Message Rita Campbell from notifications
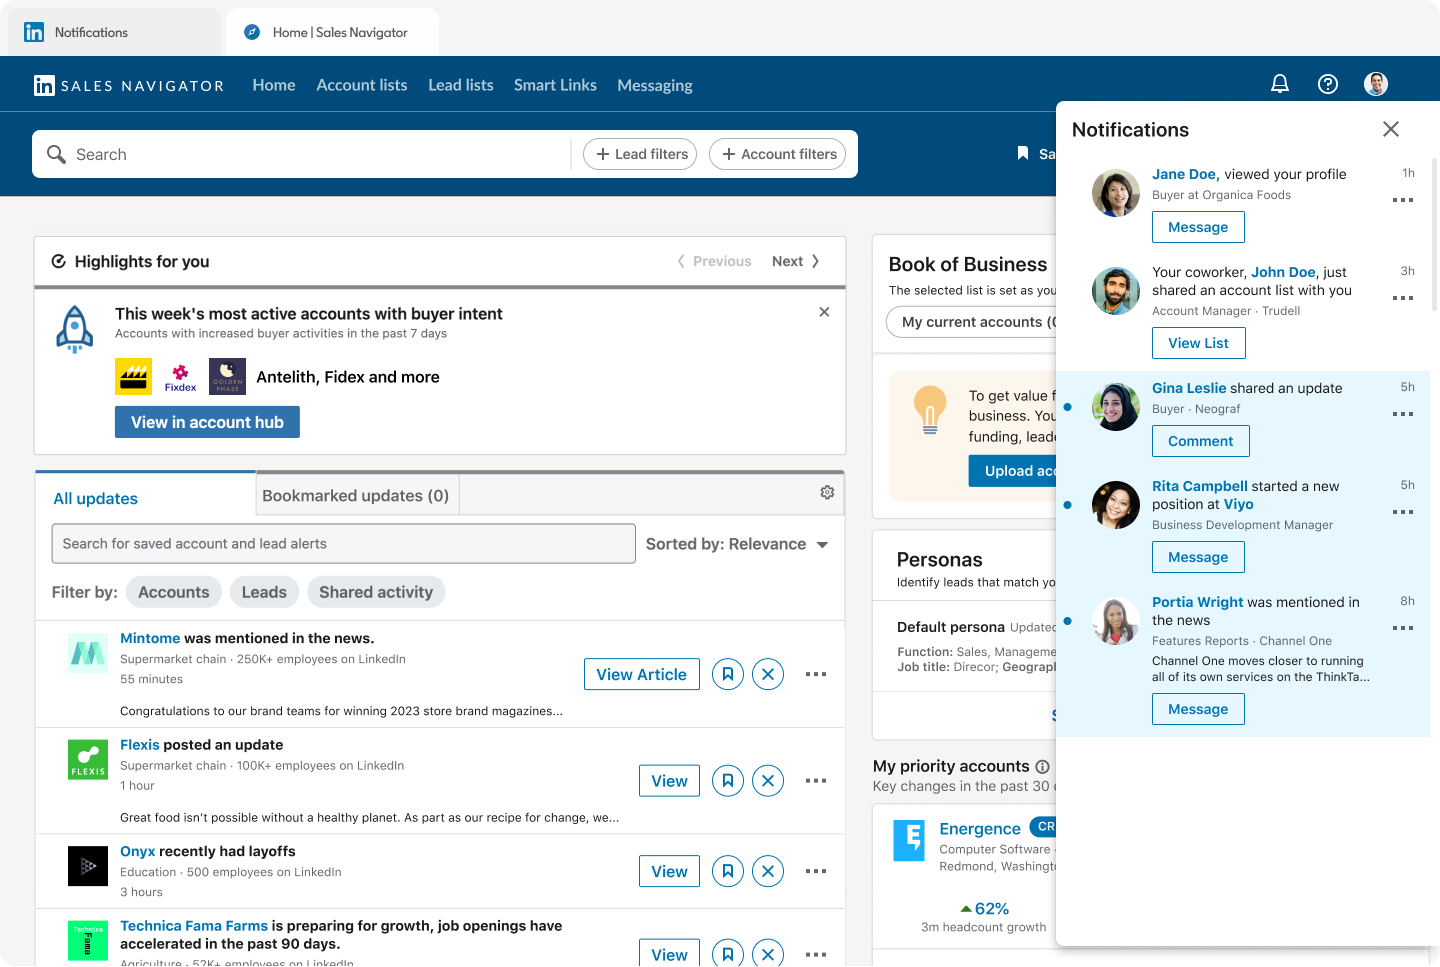1440x967 pixels. pos(1198,557)
